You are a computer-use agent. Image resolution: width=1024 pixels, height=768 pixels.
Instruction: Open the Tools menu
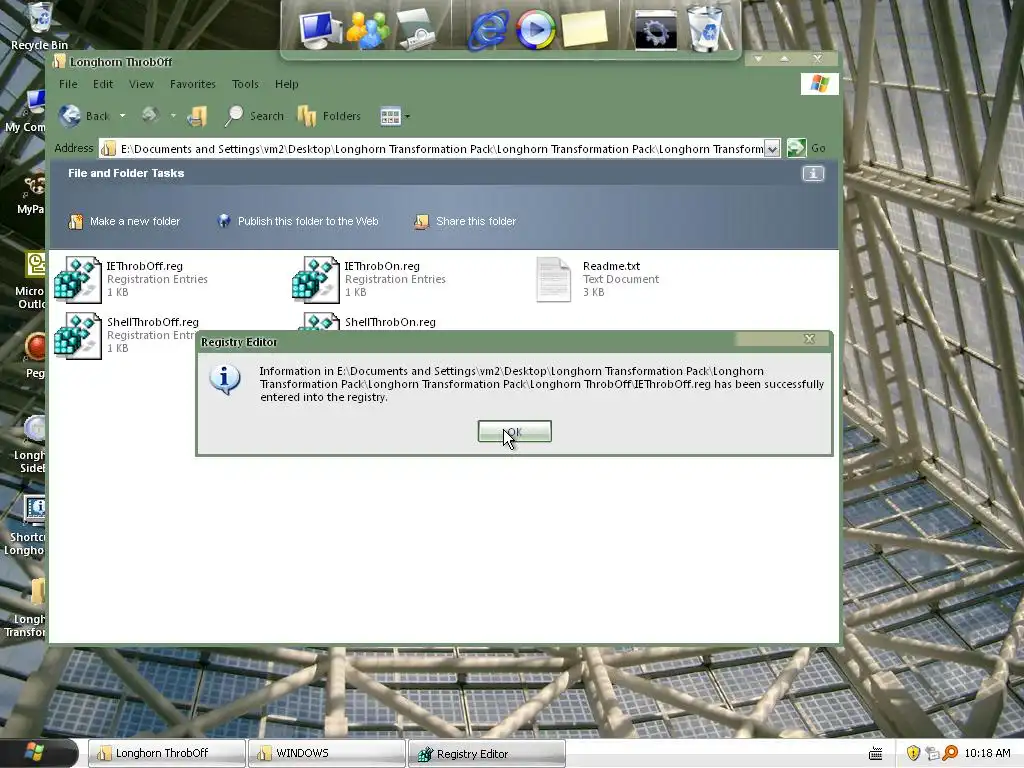[245, 84]
